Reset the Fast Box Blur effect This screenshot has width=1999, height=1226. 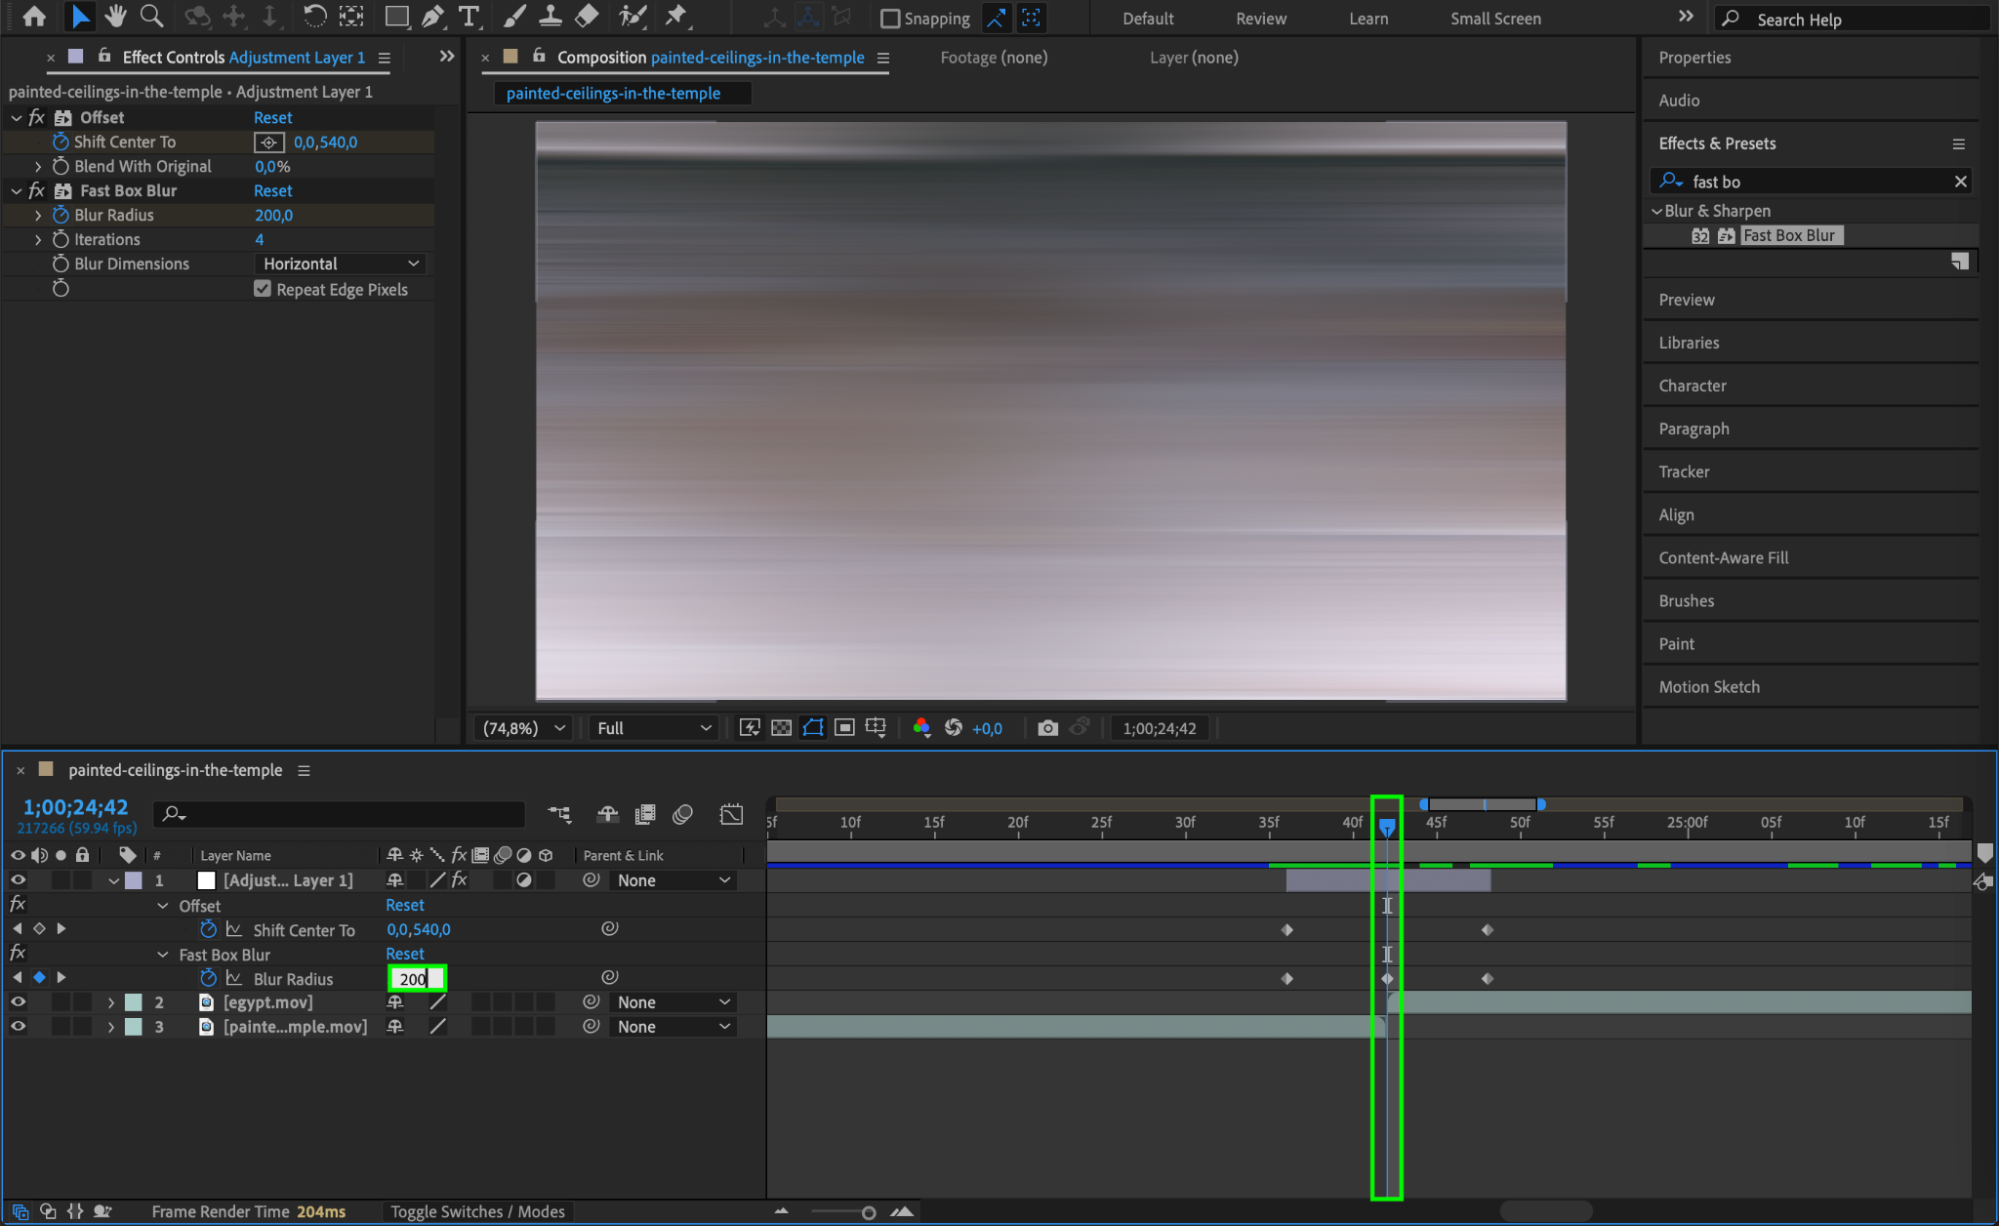(273, 191)
